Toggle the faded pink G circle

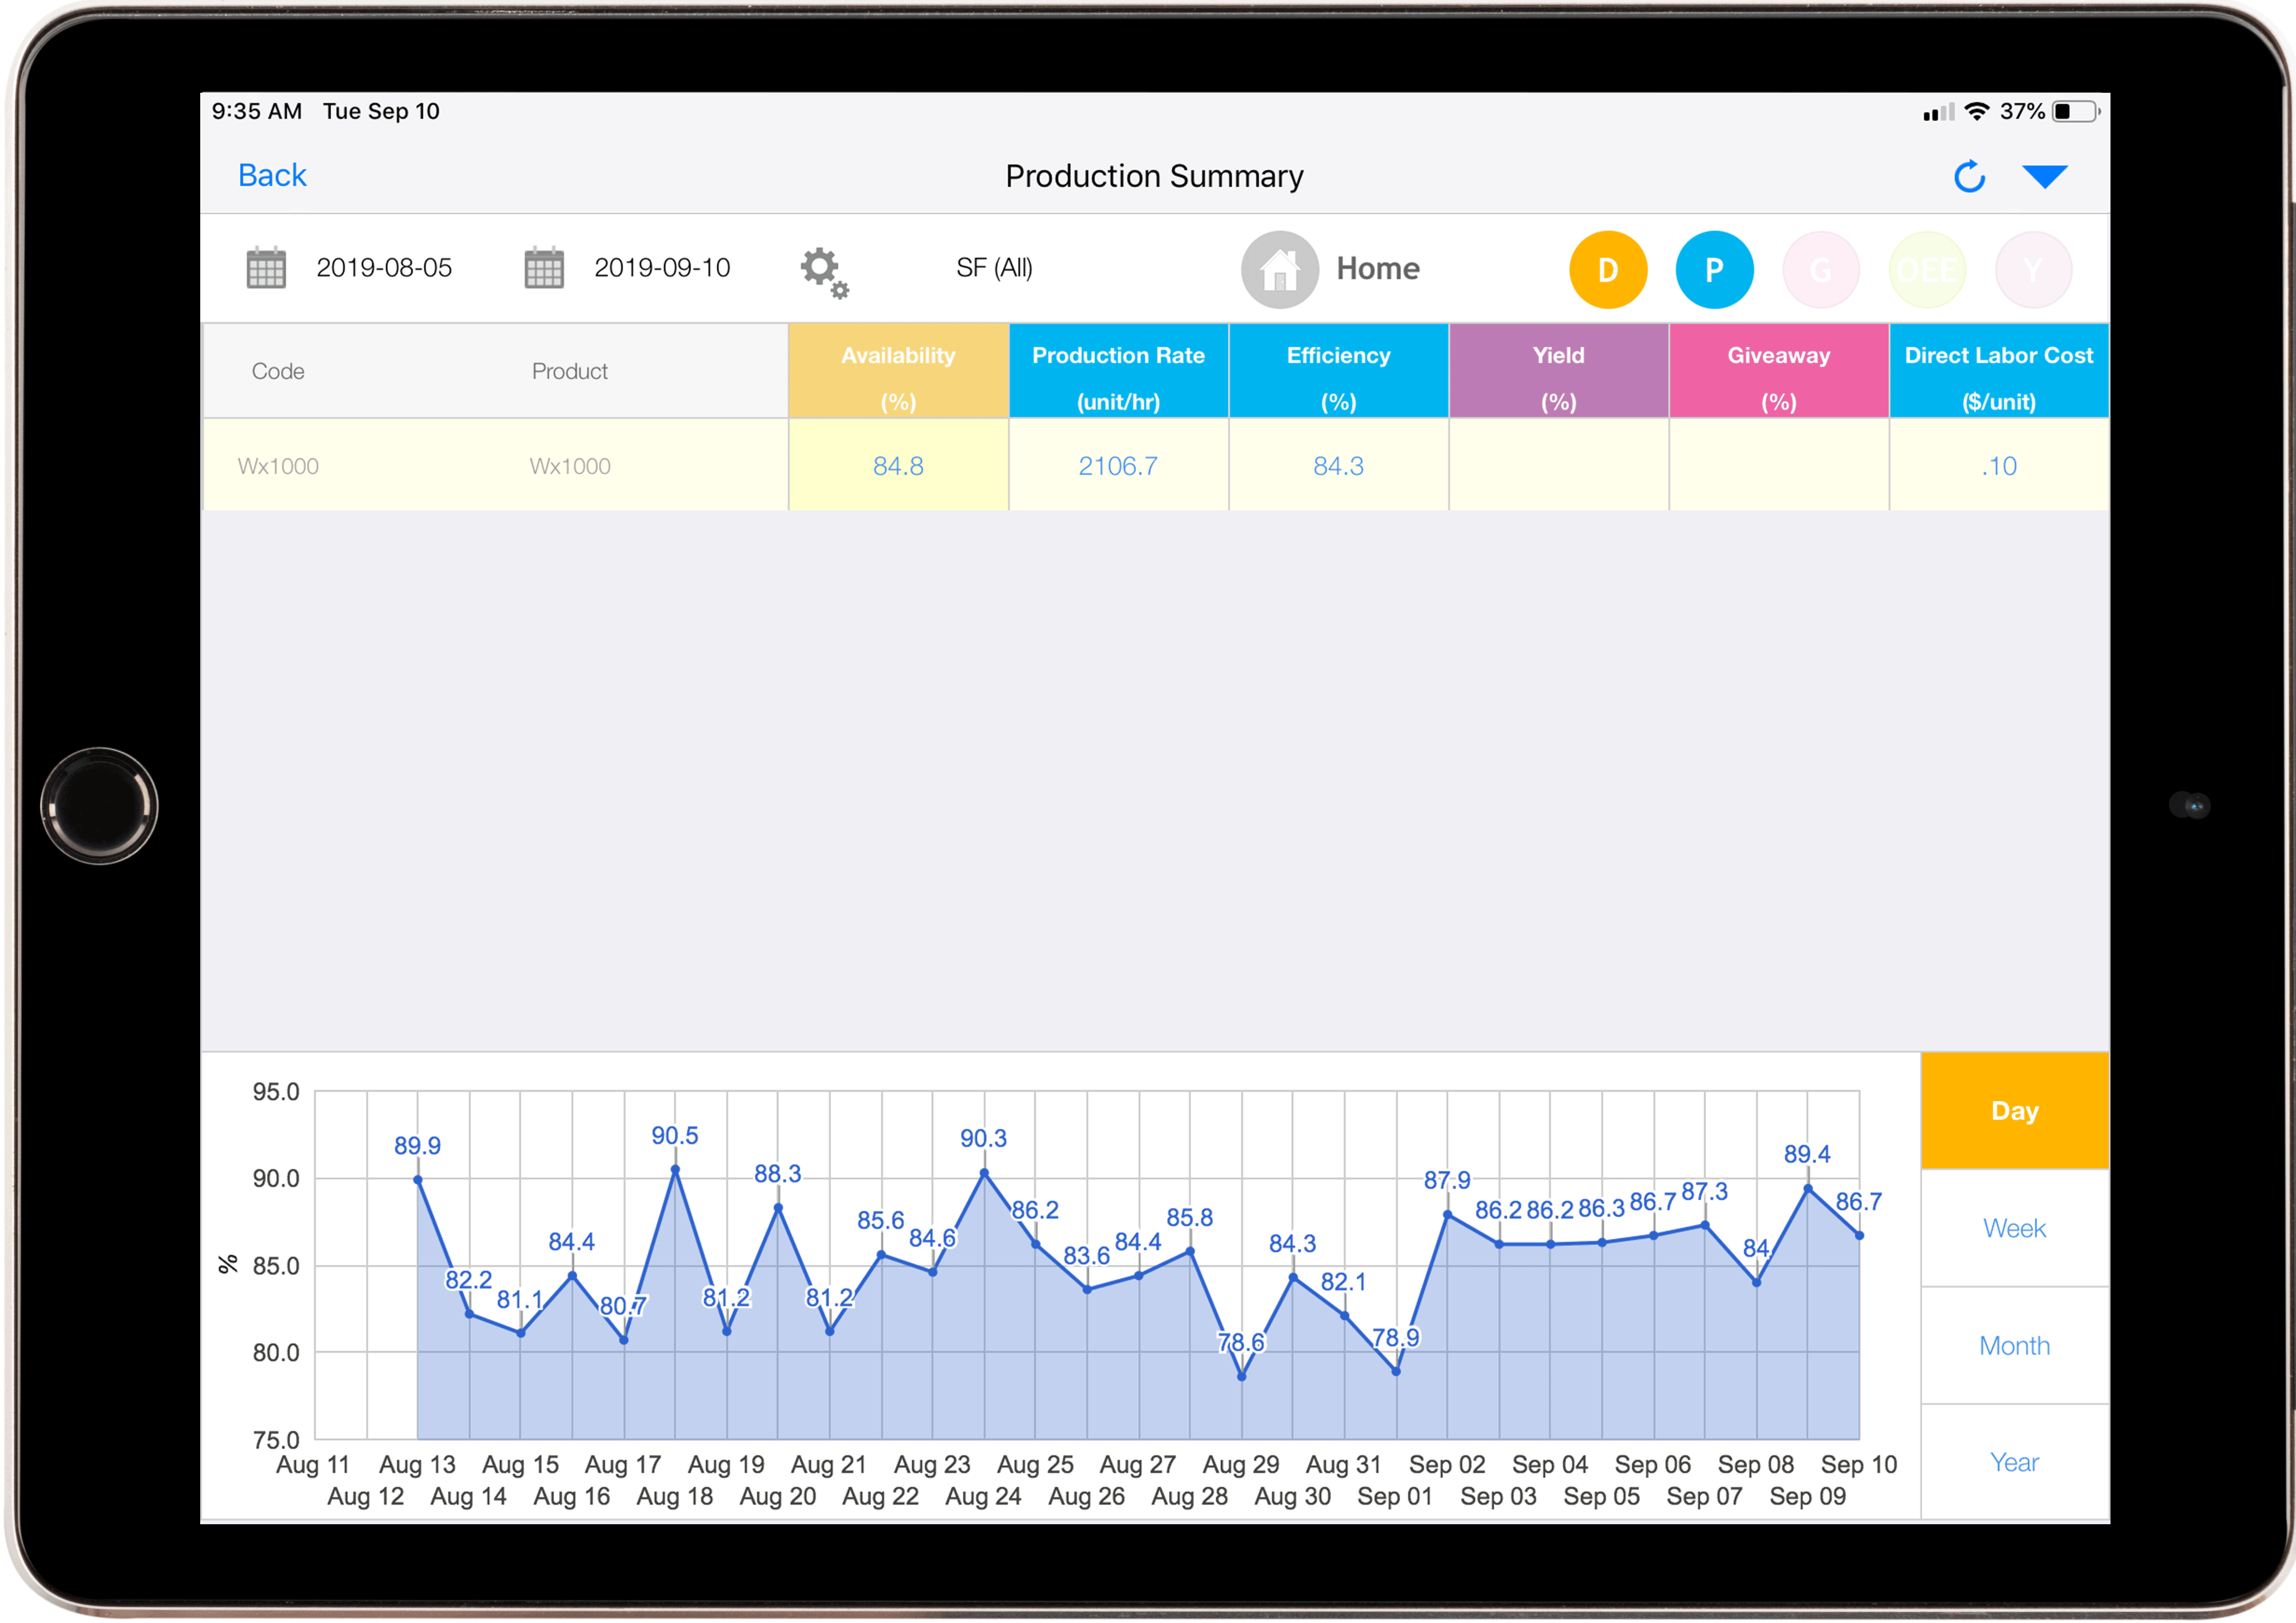tap(1820, 270)
